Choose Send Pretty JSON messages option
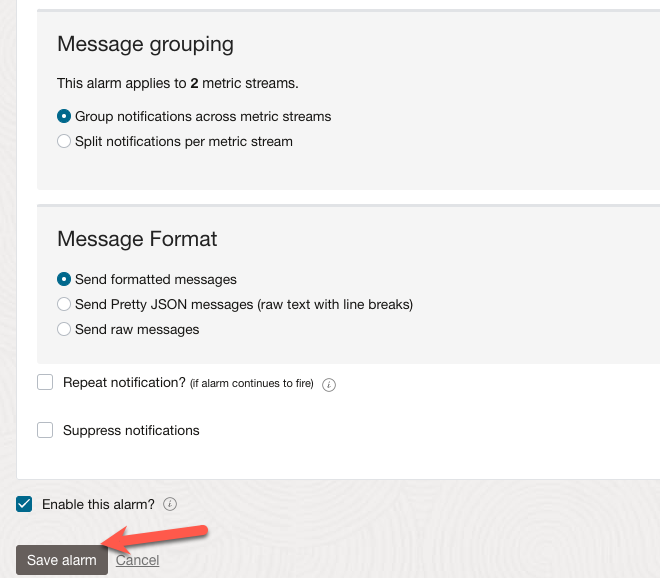 pos(64,304)
